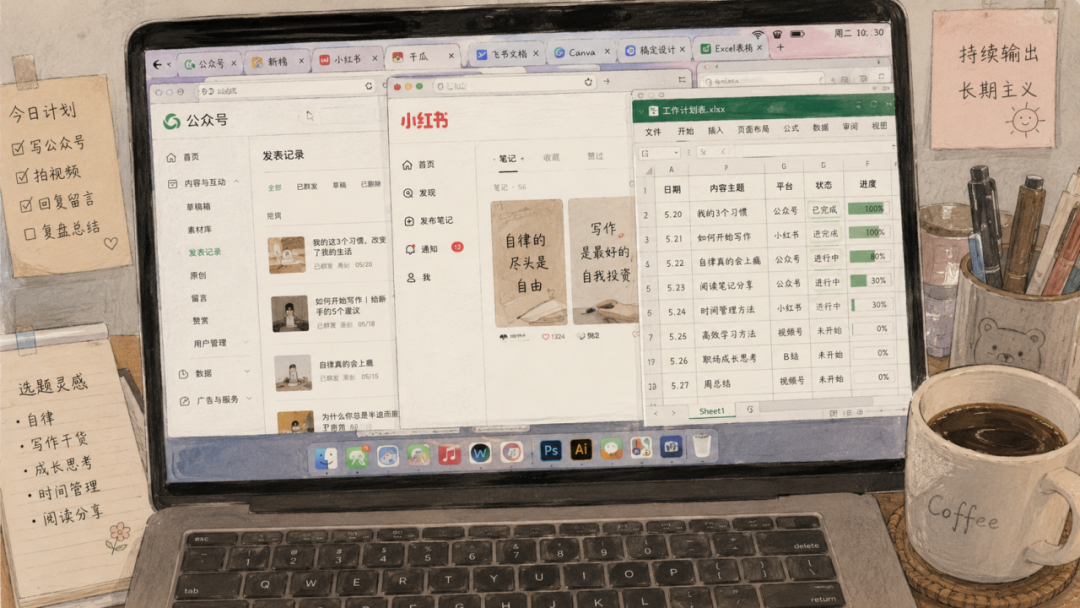Filter 发表记录 by 已群发
Screen dimensions: 1080x608
click(x=307, y=187)
